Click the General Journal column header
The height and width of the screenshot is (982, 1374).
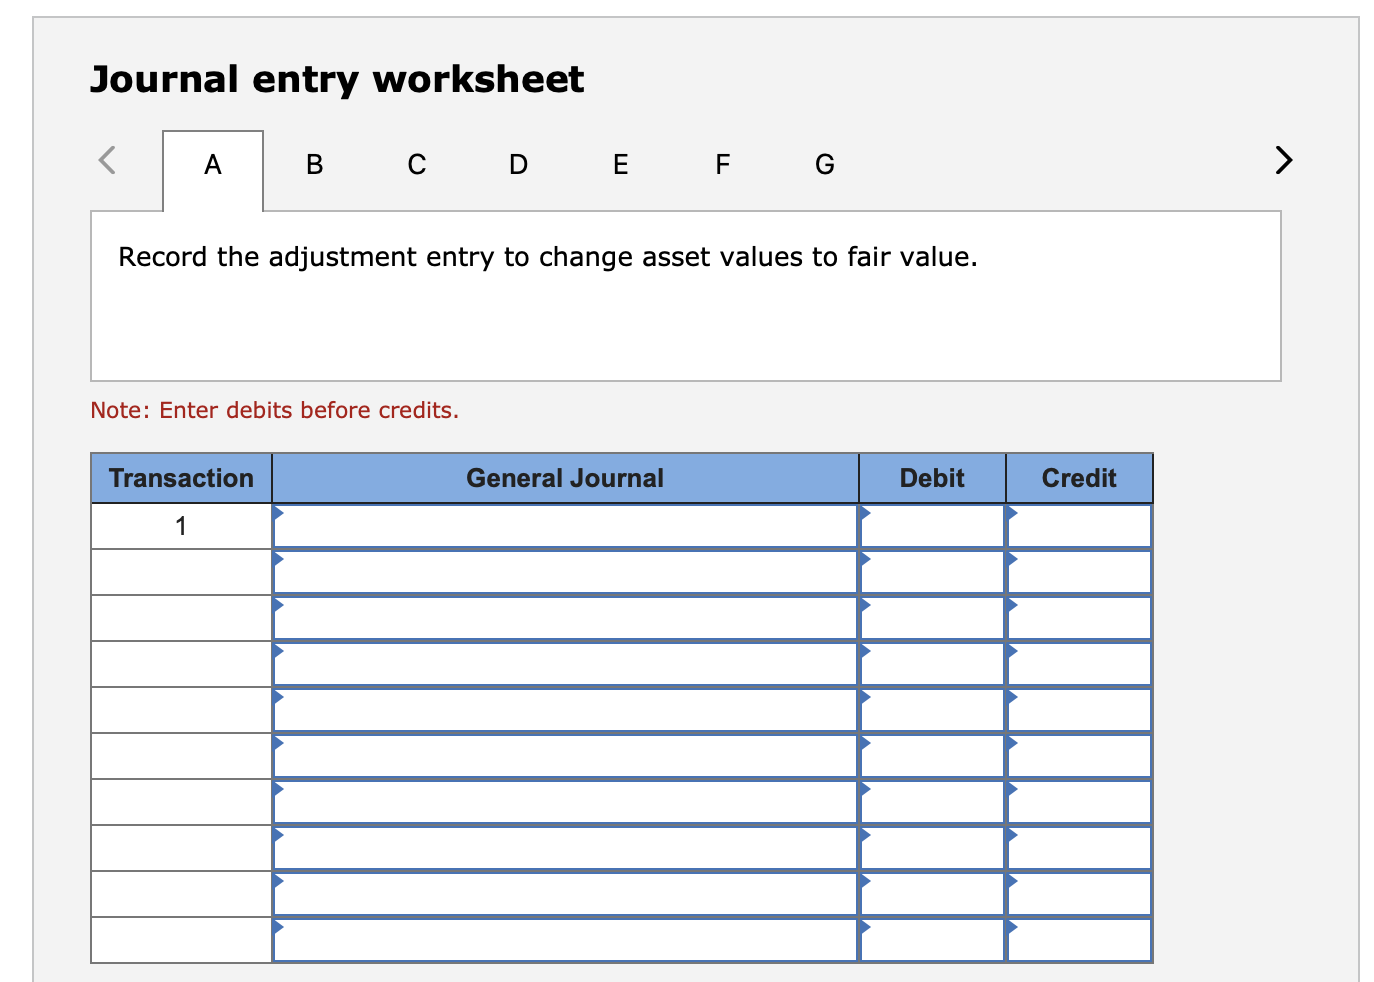565,478
